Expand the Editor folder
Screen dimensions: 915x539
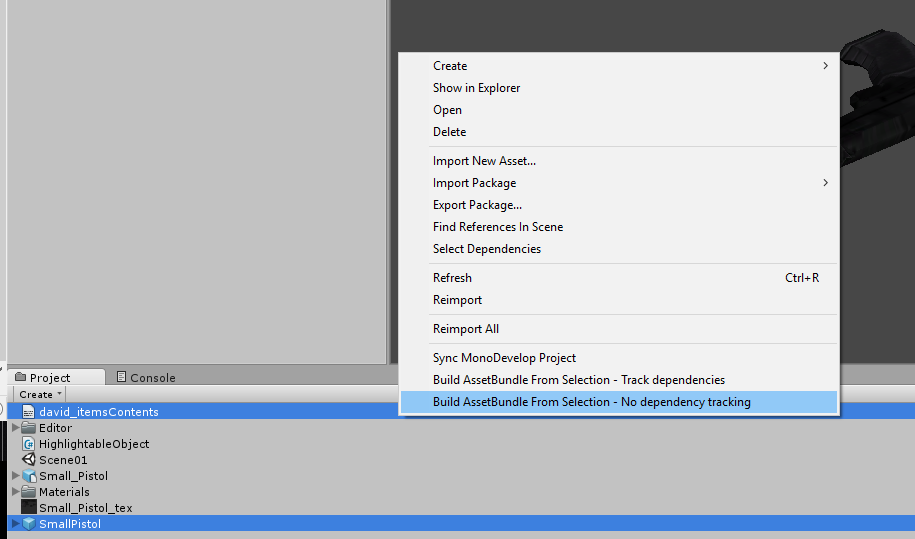tap(15, 428)
